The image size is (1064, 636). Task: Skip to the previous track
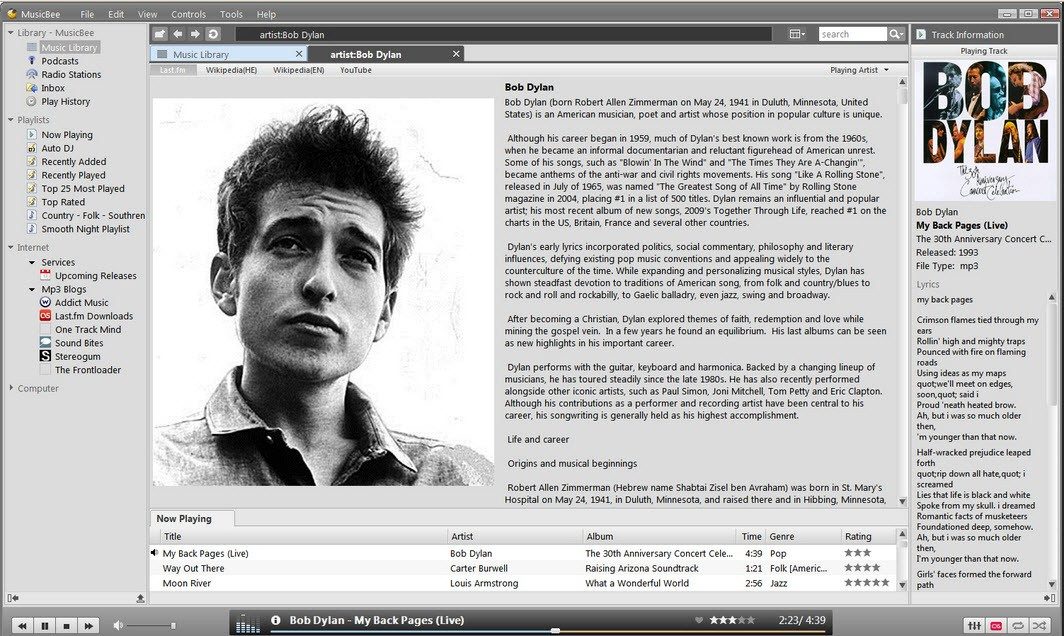click(x=22, y=626)
